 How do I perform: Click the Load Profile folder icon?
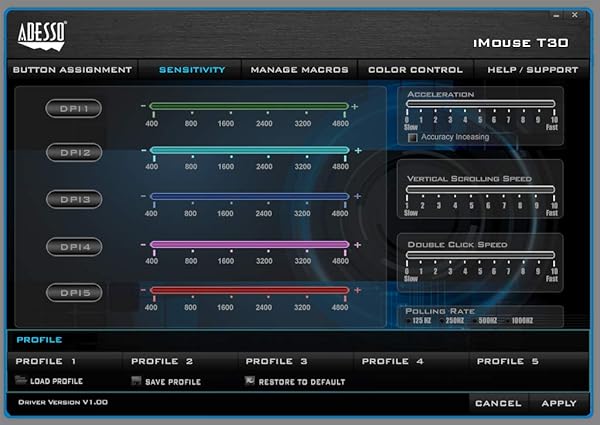[x=21, y=381]
